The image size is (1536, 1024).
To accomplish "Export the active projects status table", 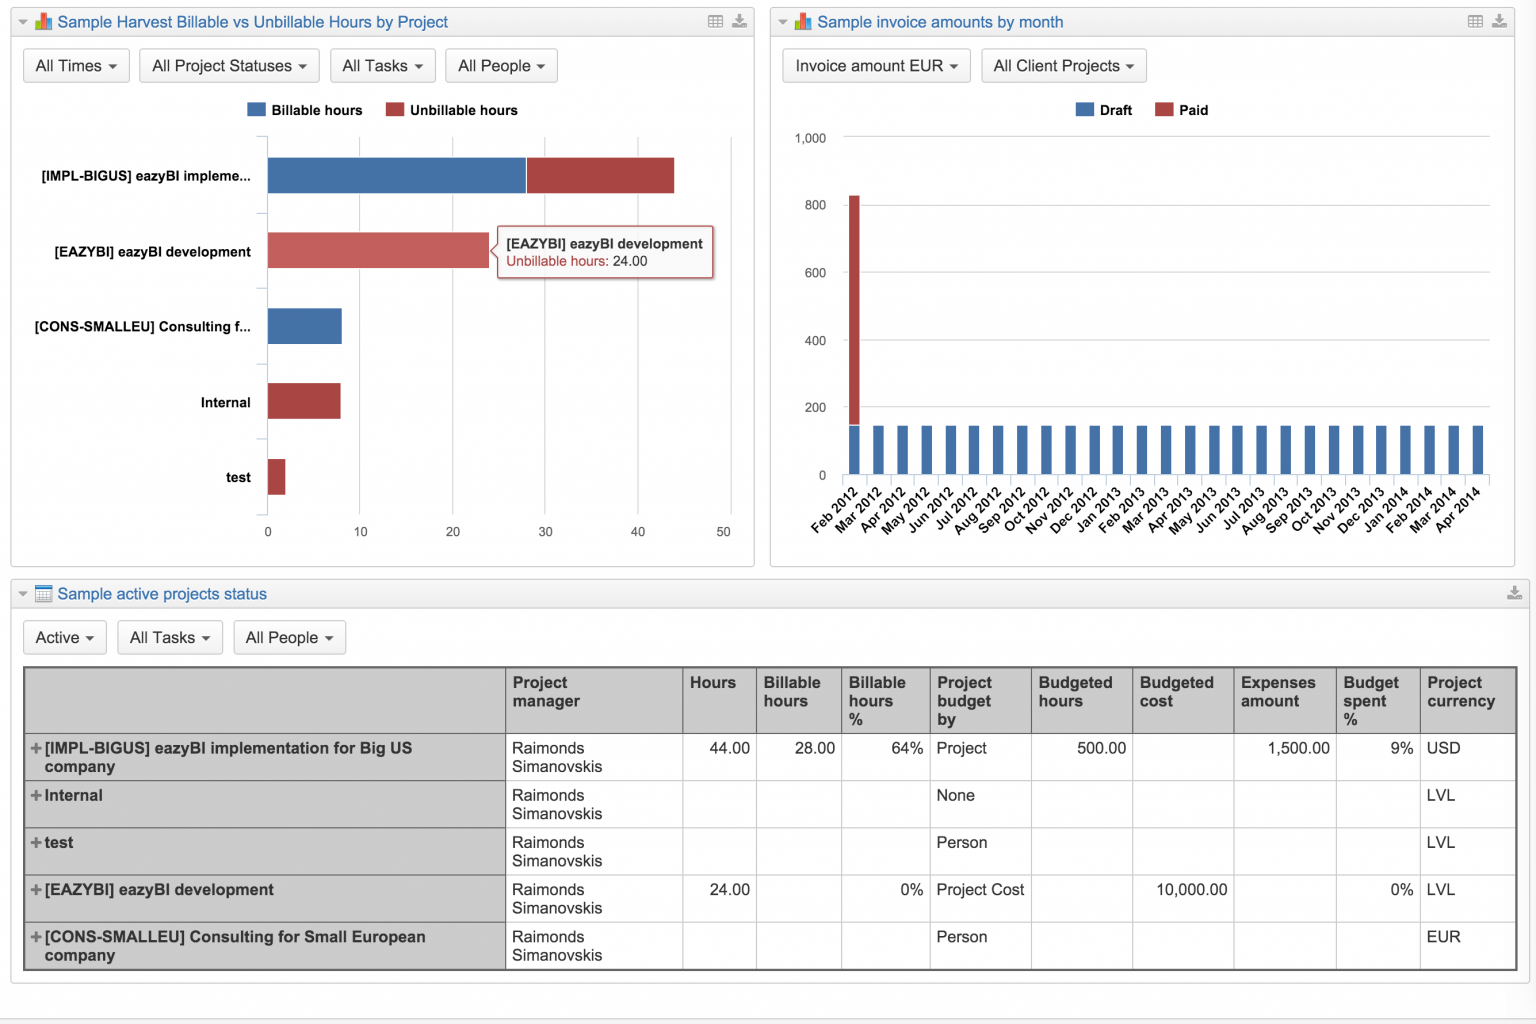I will click(x=1513, y=592).
